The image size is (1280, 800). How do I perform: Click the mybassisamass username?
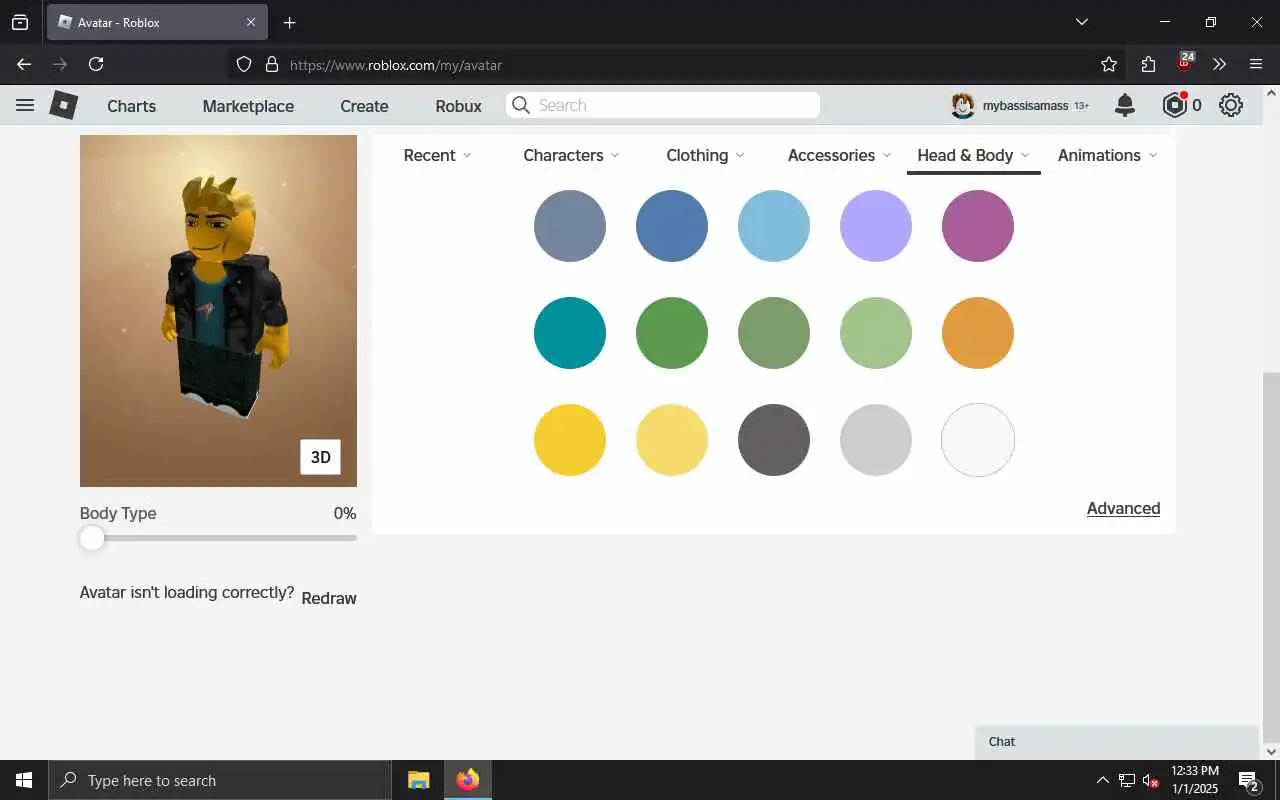tap(1025, 106)
